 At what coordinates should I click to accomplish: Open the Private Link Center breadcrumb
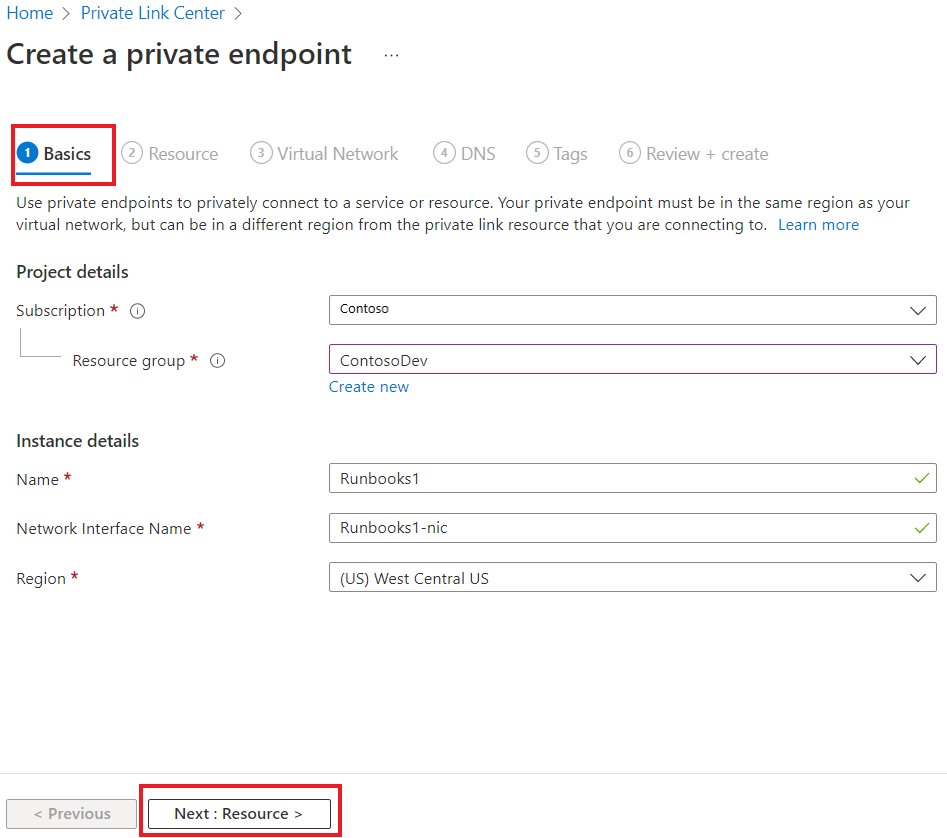[x=153, y=13]
